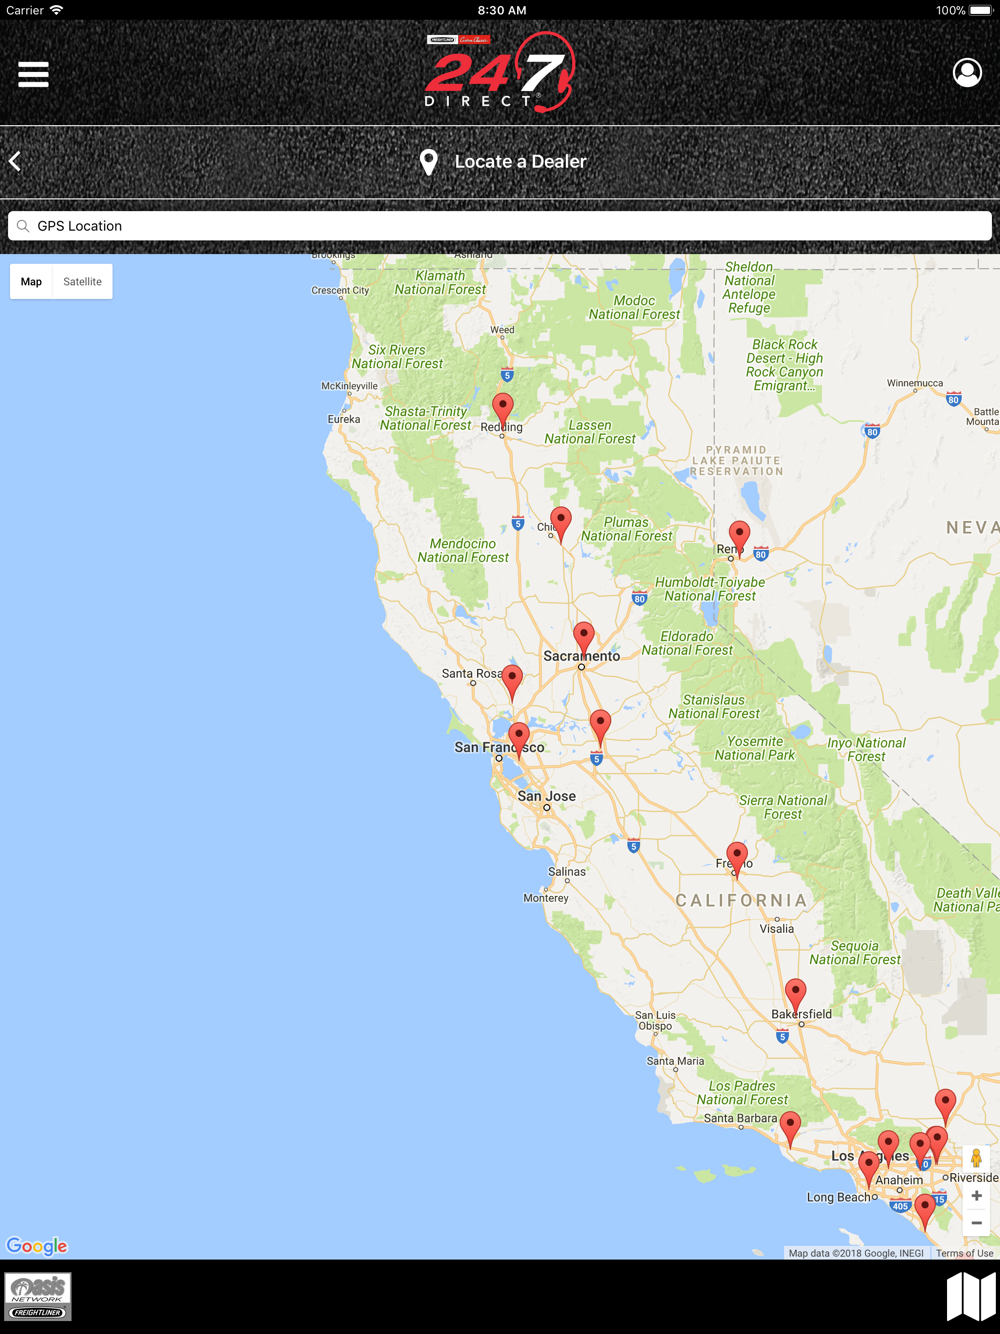This screenshot has width=1000, height=1334.
Task: Click the map data copyright text
Action: [856, 1253]
